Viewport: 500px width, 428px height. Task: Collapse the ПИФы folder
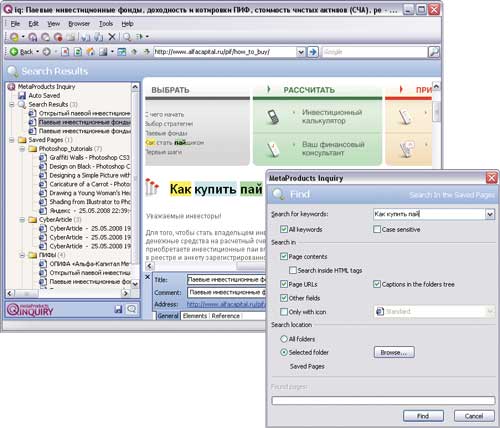(x=22, y=255)
